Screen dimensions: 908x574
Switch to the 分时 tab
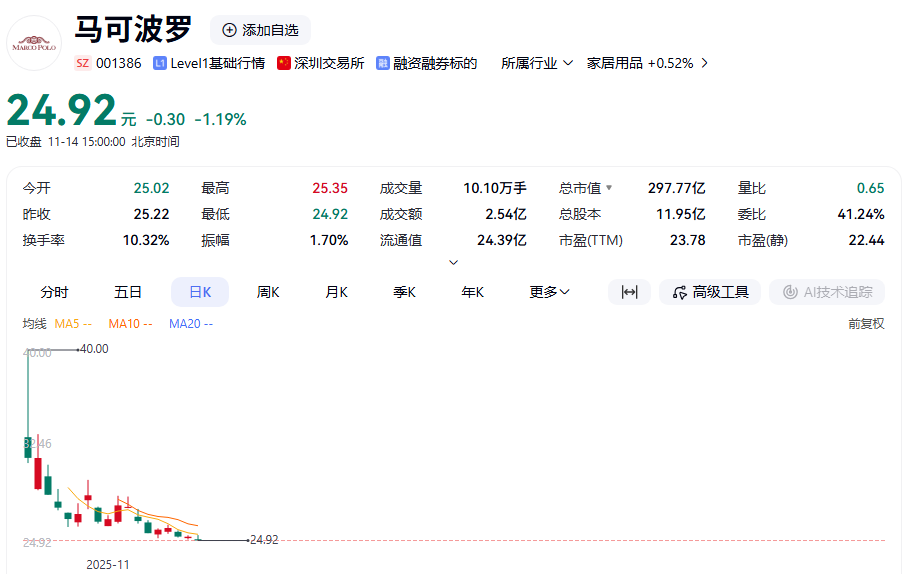55,292
